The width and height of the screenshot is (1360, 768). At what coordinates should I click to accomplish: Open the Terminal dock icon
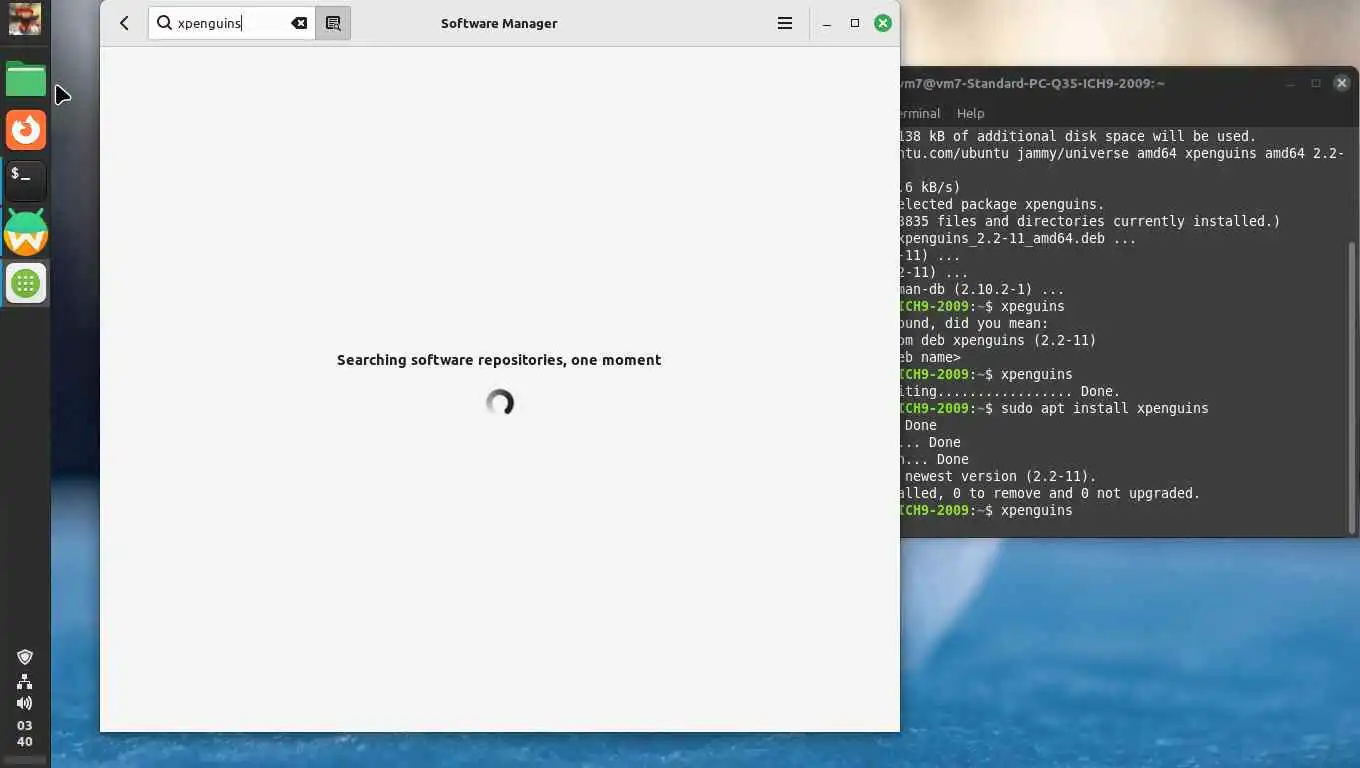point(26,181)
